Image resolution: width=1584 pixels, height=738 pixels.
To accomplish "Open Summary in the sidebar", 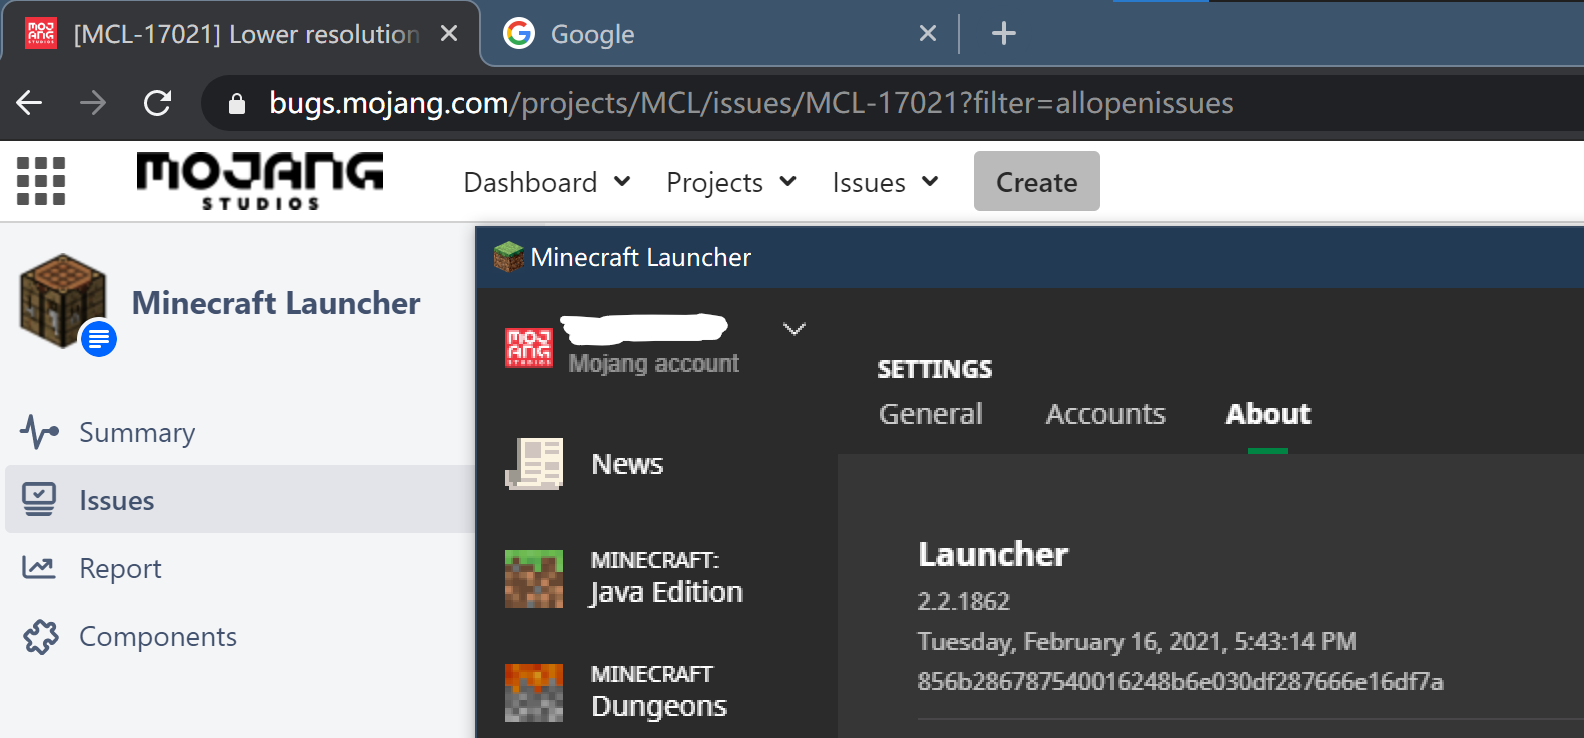I will tap(137, 432).
